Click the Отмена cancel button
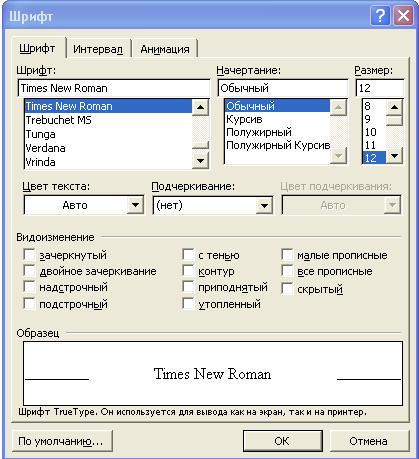The width and height of the screenshot is (419, 459). coord(369,441)
